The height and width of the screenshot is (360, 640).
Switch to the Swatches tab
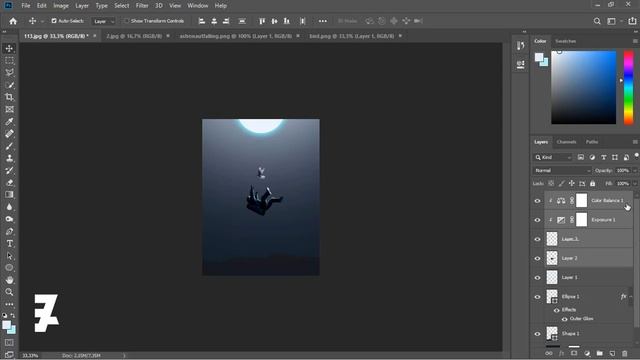click(x=565, y=41)
